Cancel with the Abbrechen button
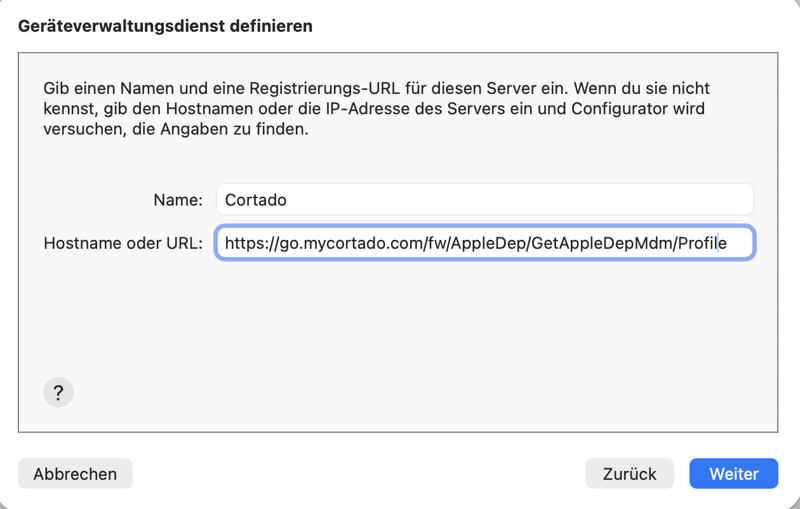Screen dimensions: 800x509 point(75,474)
